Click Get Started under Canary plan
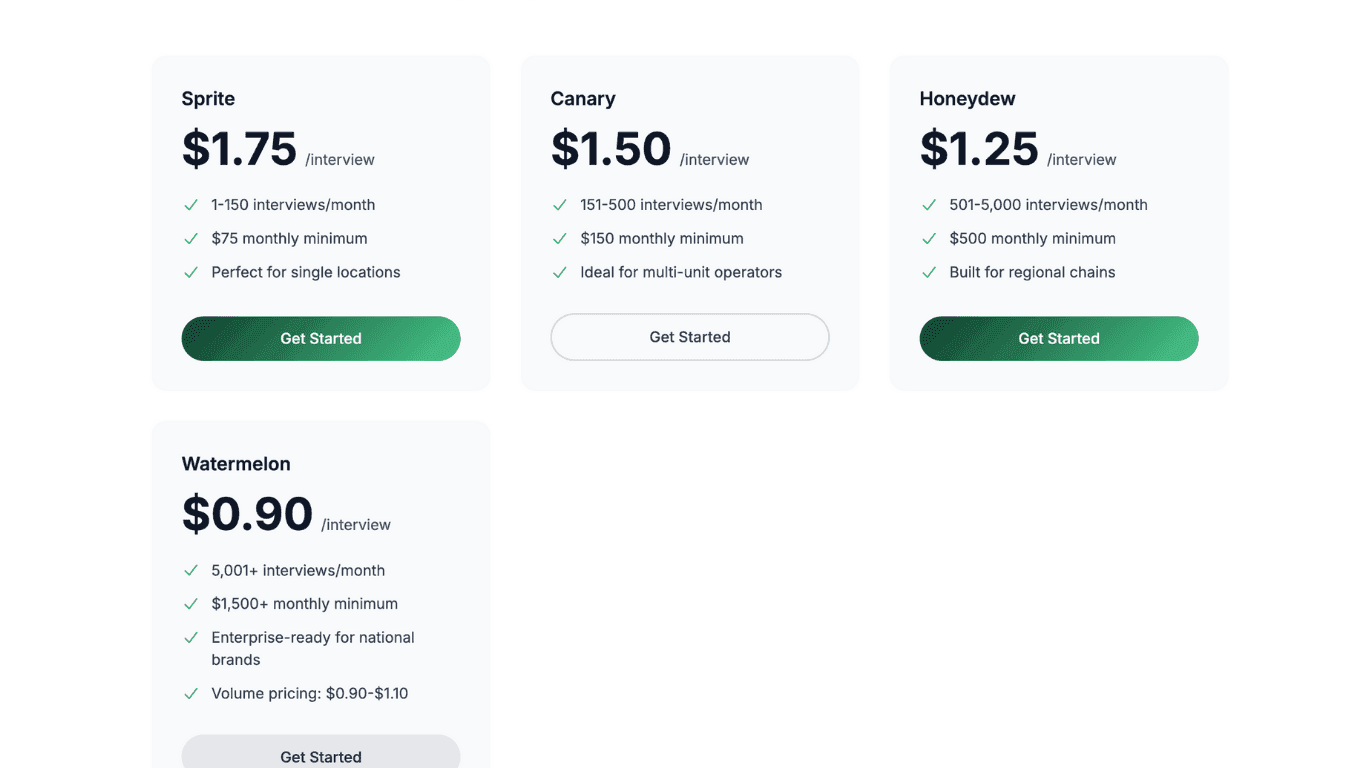1366x768 pixels. 690,337
